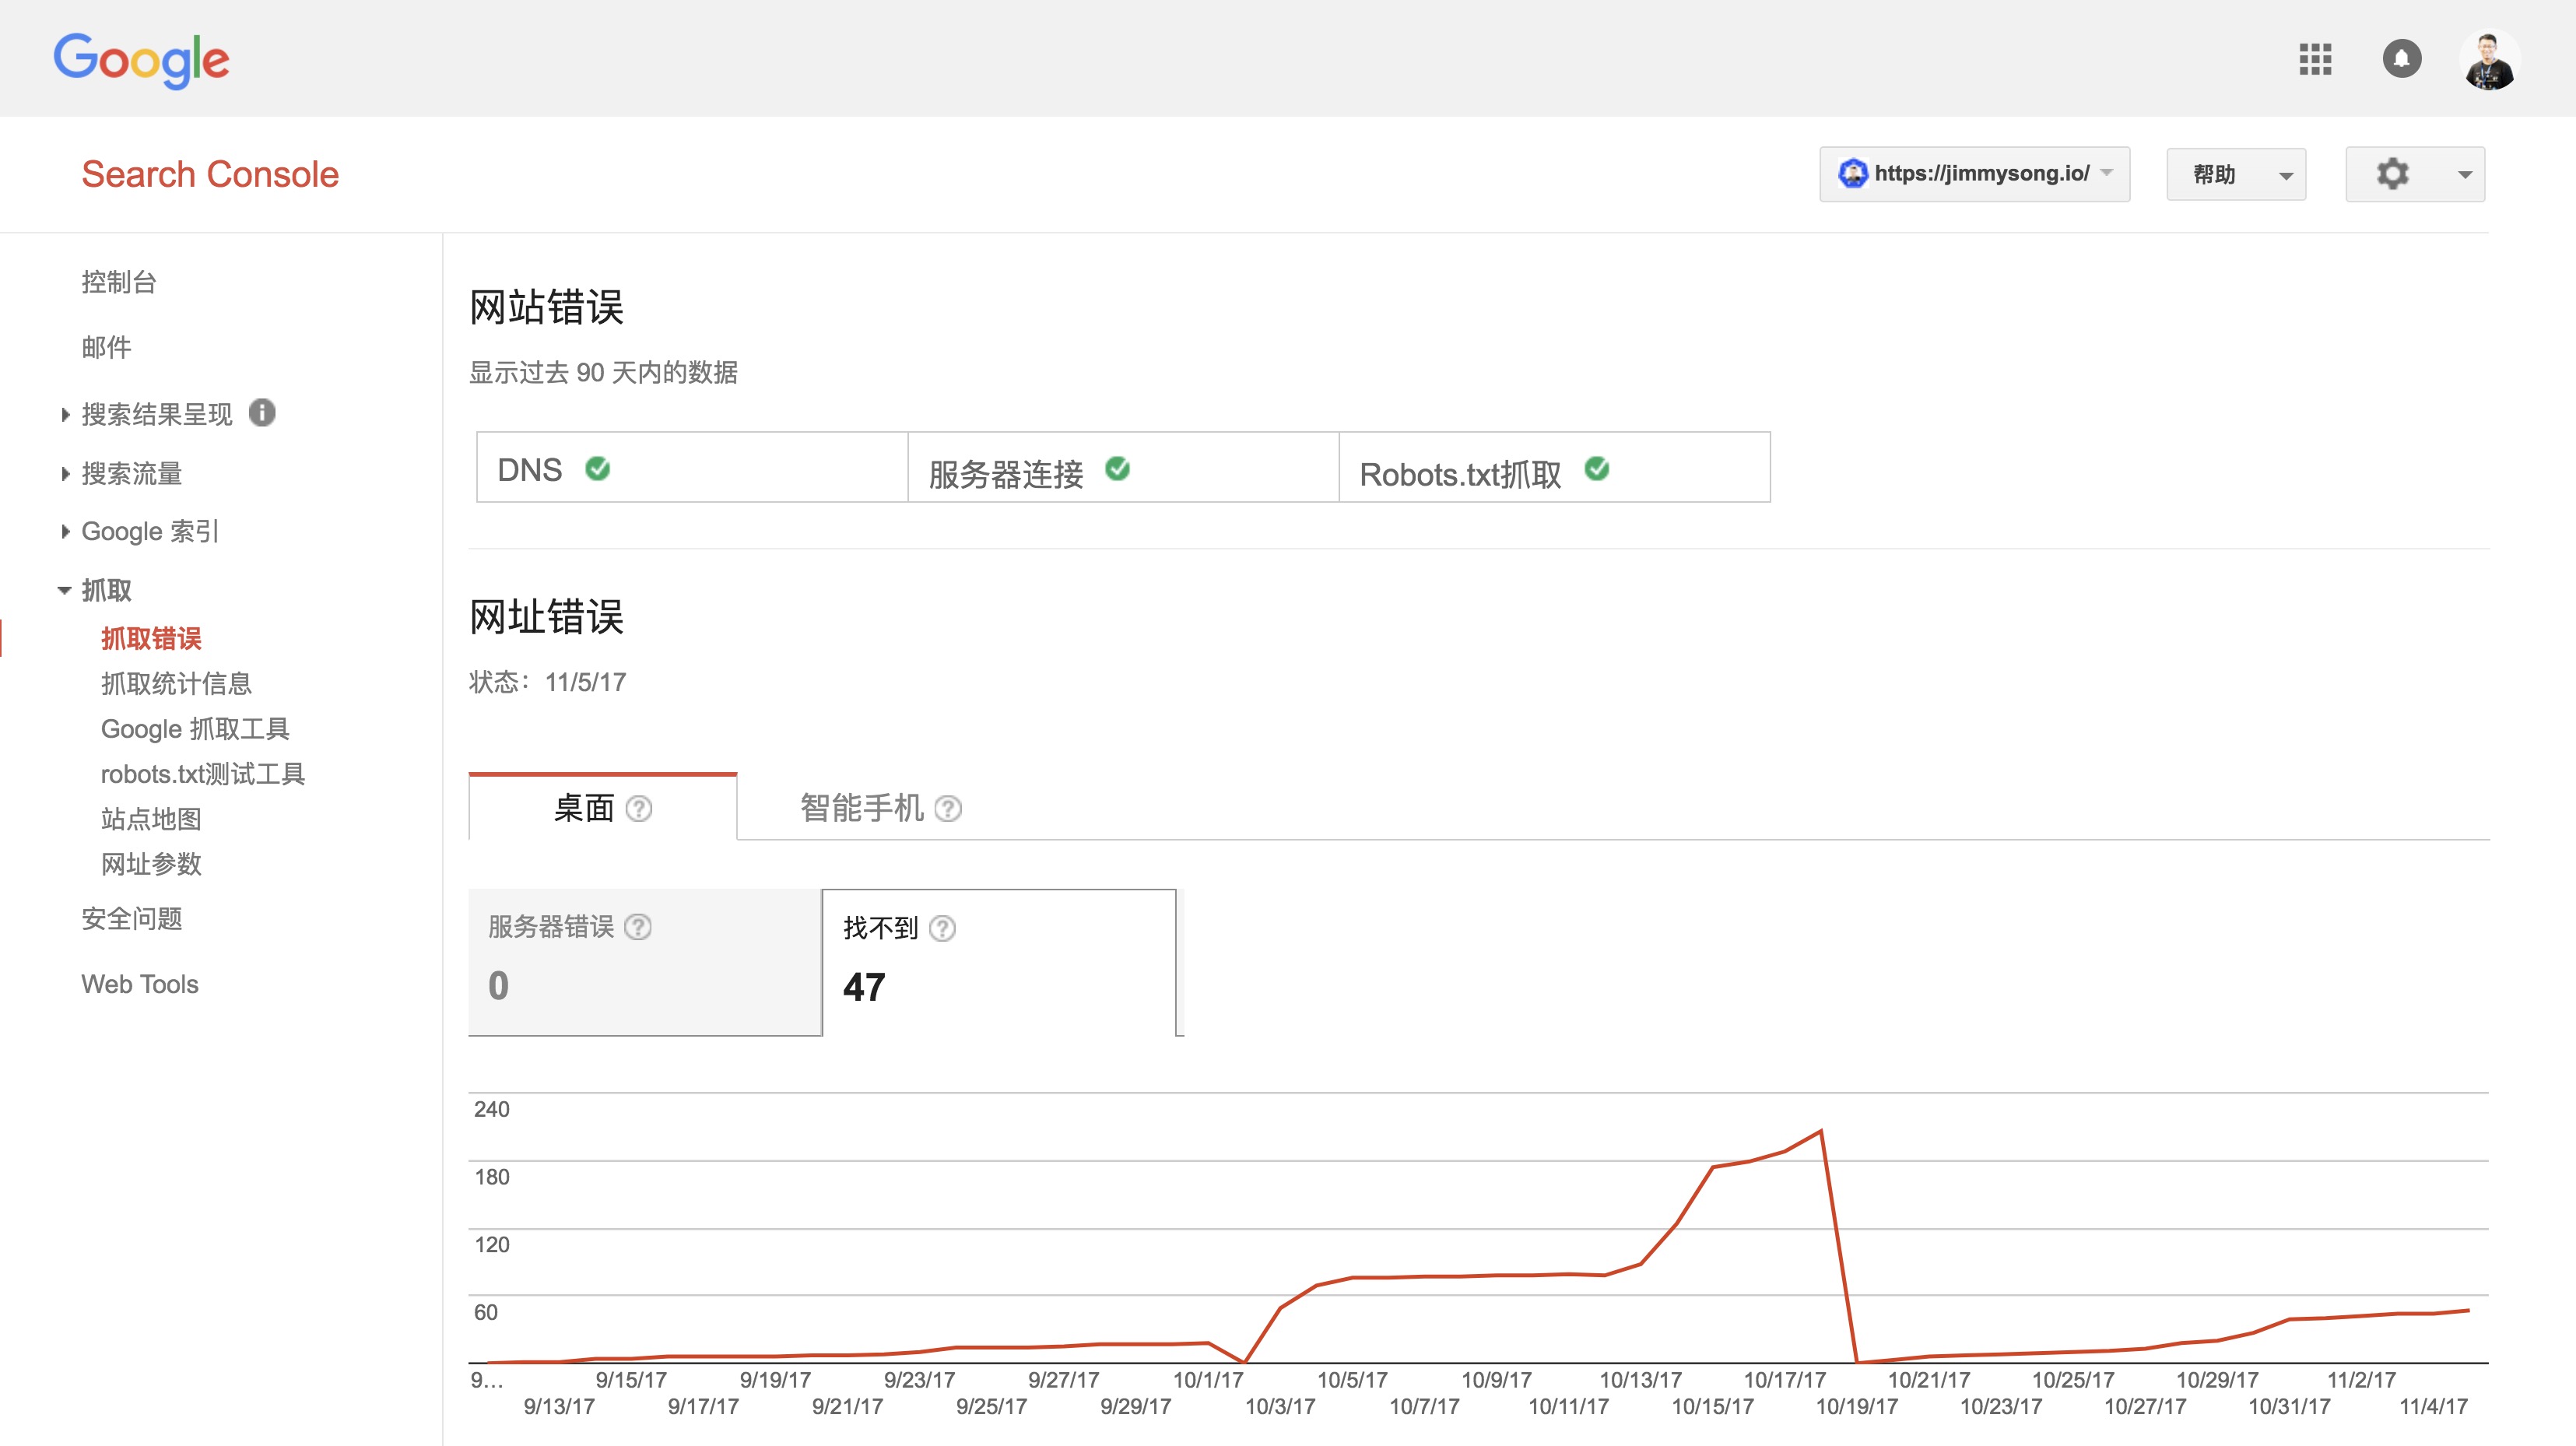Click the 10/19/17 peak on chart
The width and height of the screenshot is (2576, 1446).
1821,1132
